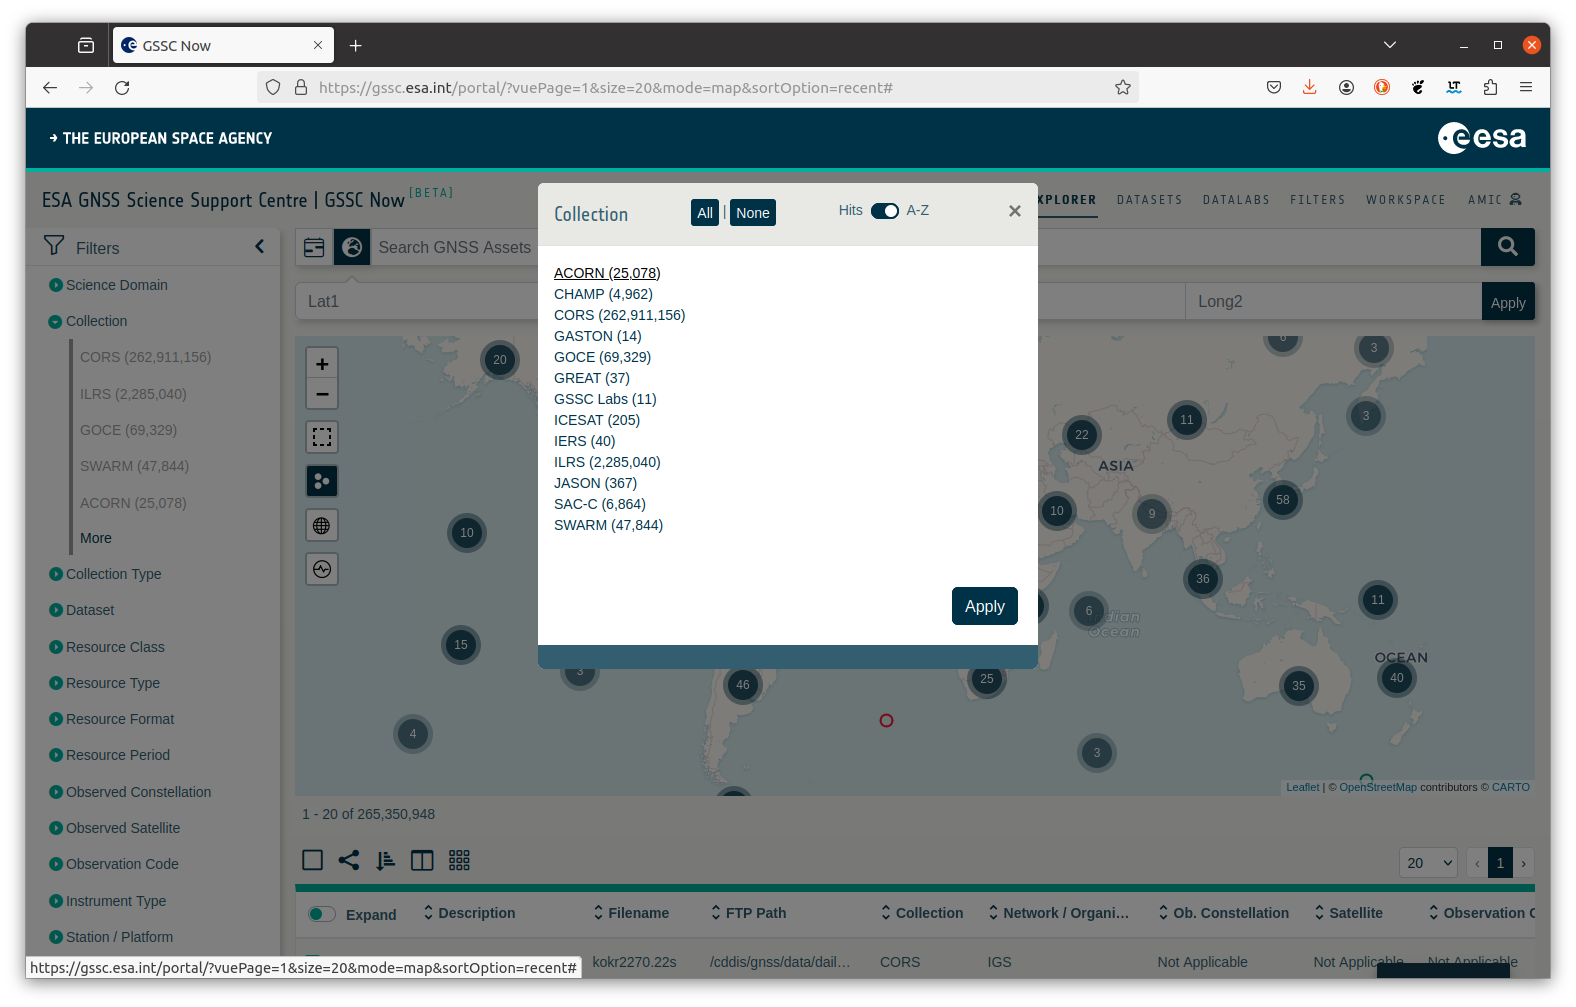Run search with magnifier button
The width and height of the screenshot is (1576, 1007).
1507,246
